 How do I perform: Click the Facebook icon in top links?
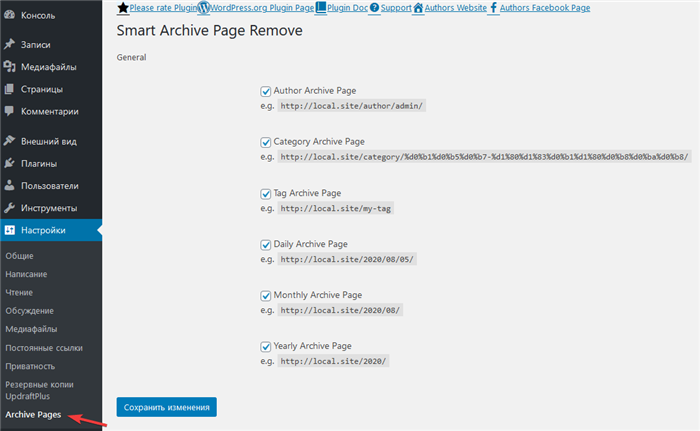pyautogui.click(x=493, y=8)
